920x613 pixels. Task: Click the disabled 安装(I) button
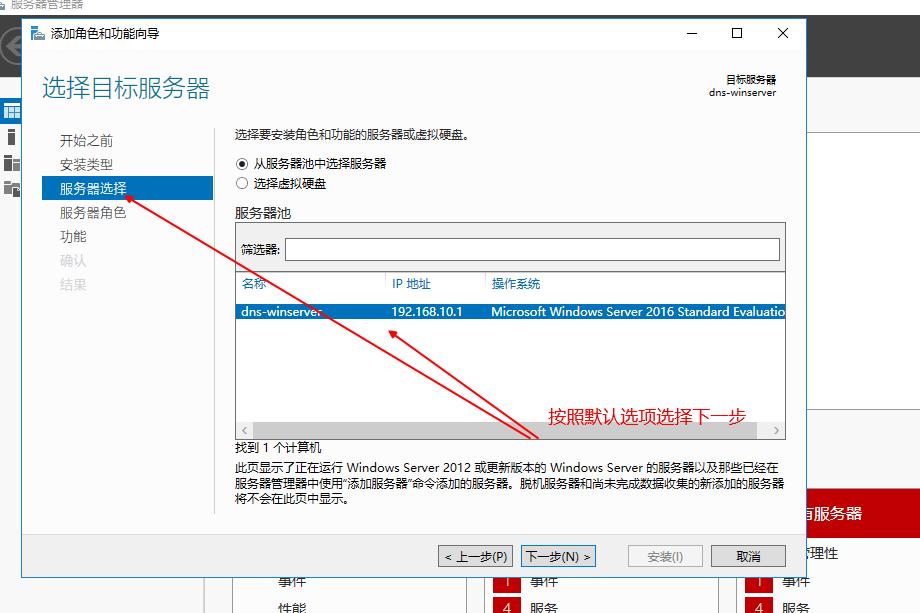tap(664, 556)
